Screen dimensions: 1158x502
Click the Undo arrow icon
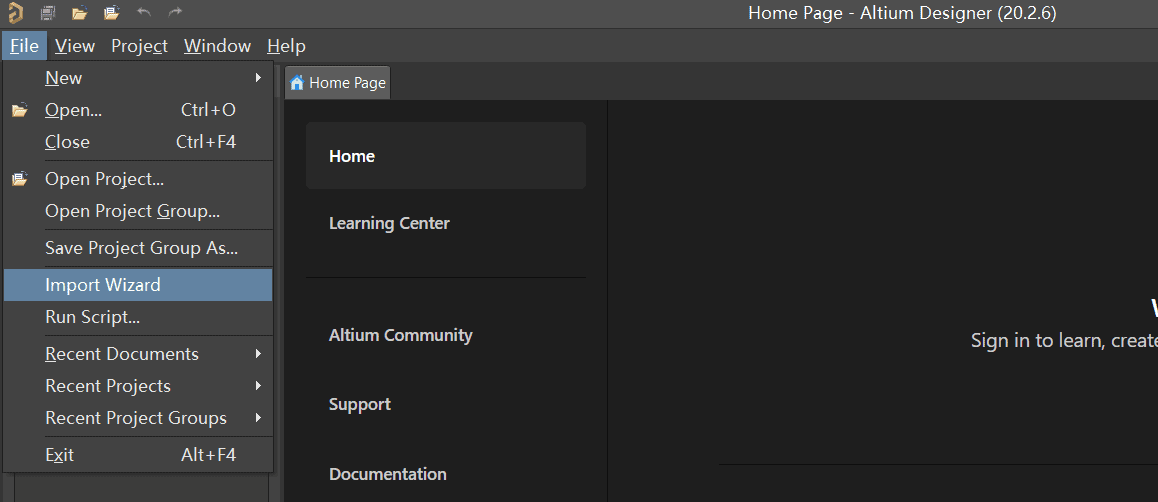tap(144, 13)
